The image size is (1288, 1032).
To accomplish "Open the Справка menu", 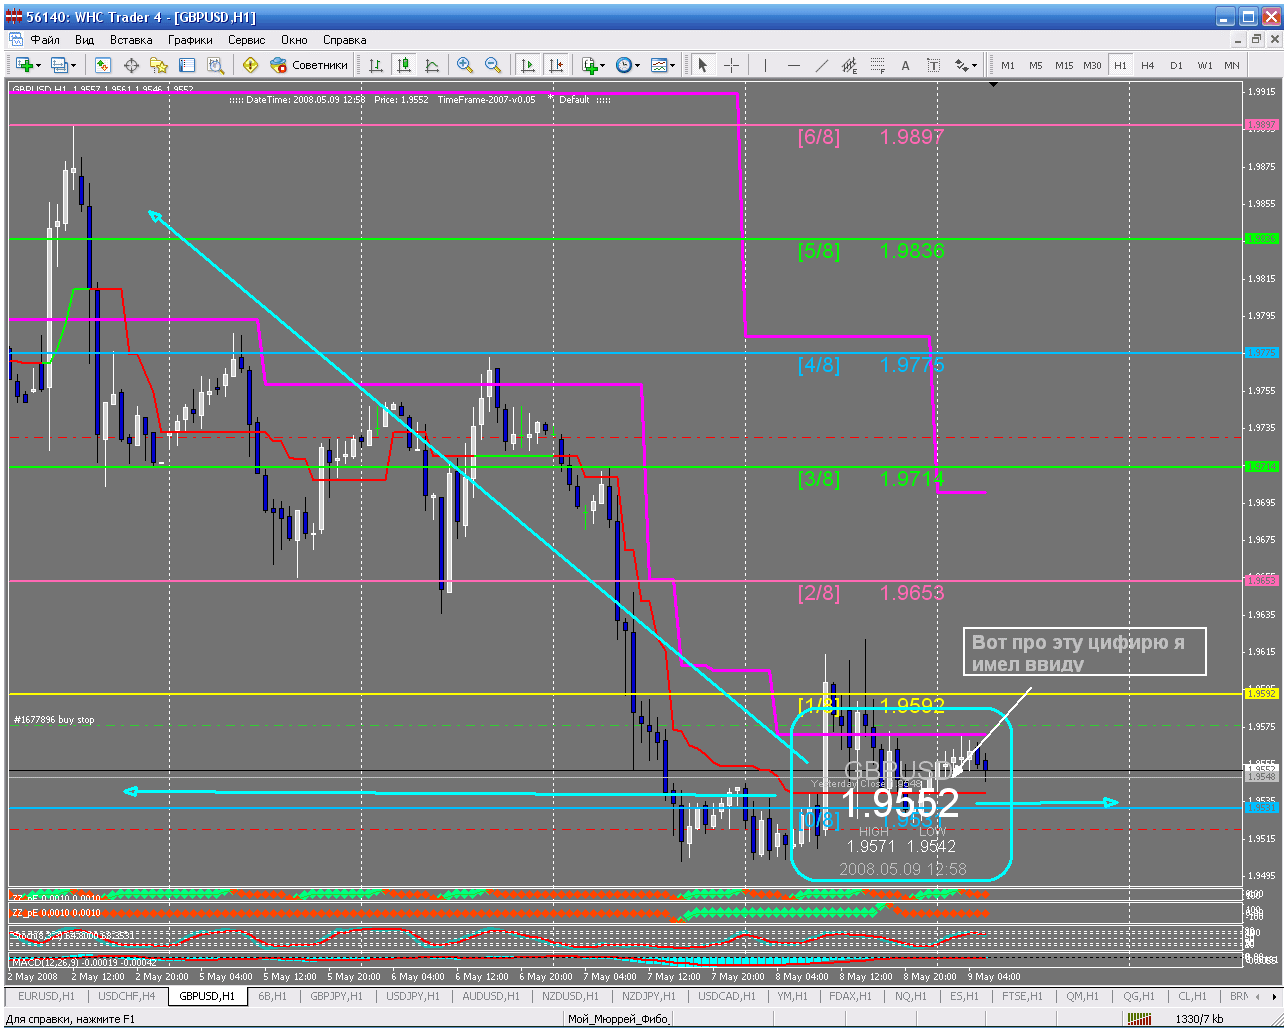I will pyautogui.click(x=345, y=40).
